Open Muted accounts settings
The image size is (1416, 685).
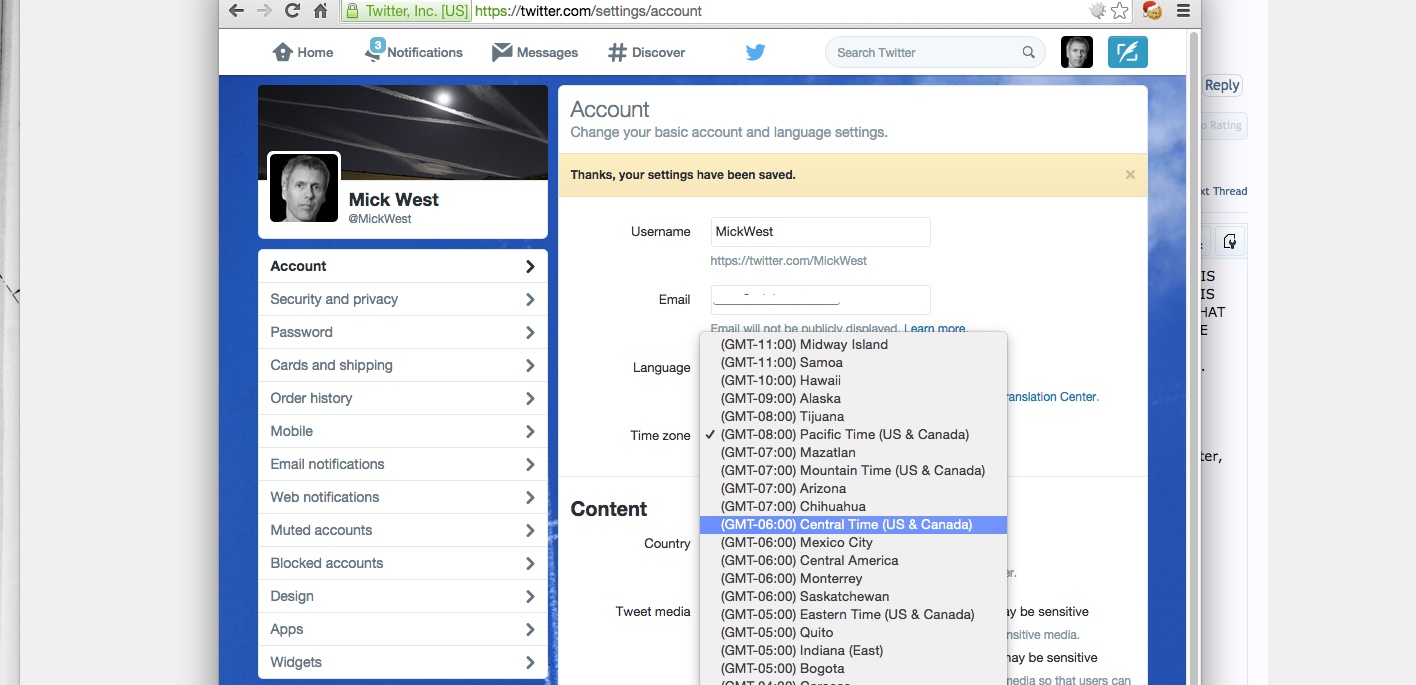pyautogui.click(x=403, y=530)
